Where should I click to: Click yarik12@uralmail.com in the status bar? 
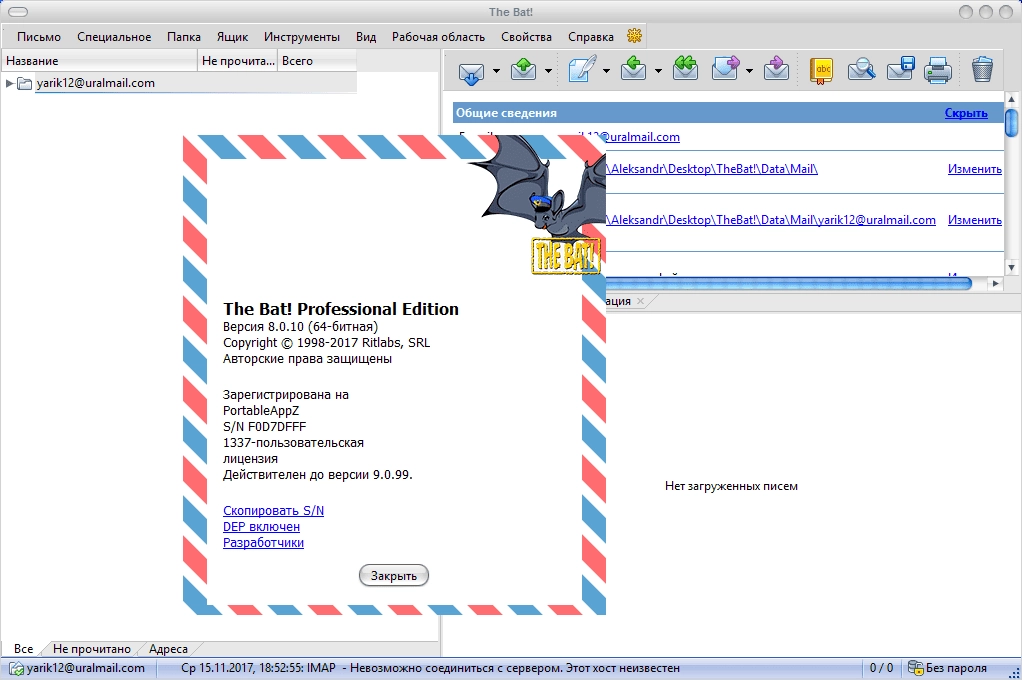pos(85,668)
